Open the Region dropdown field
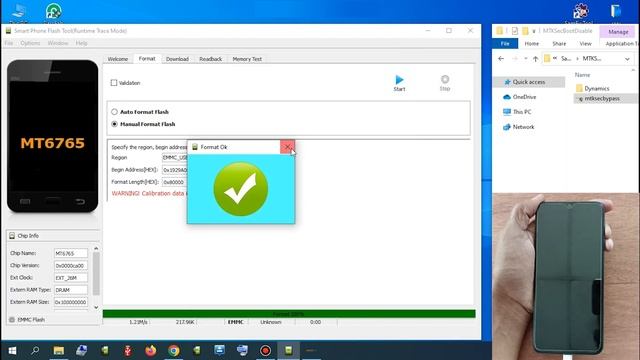Image resolution: width=640 pixels, height=360 pixels. coord(175,157)
